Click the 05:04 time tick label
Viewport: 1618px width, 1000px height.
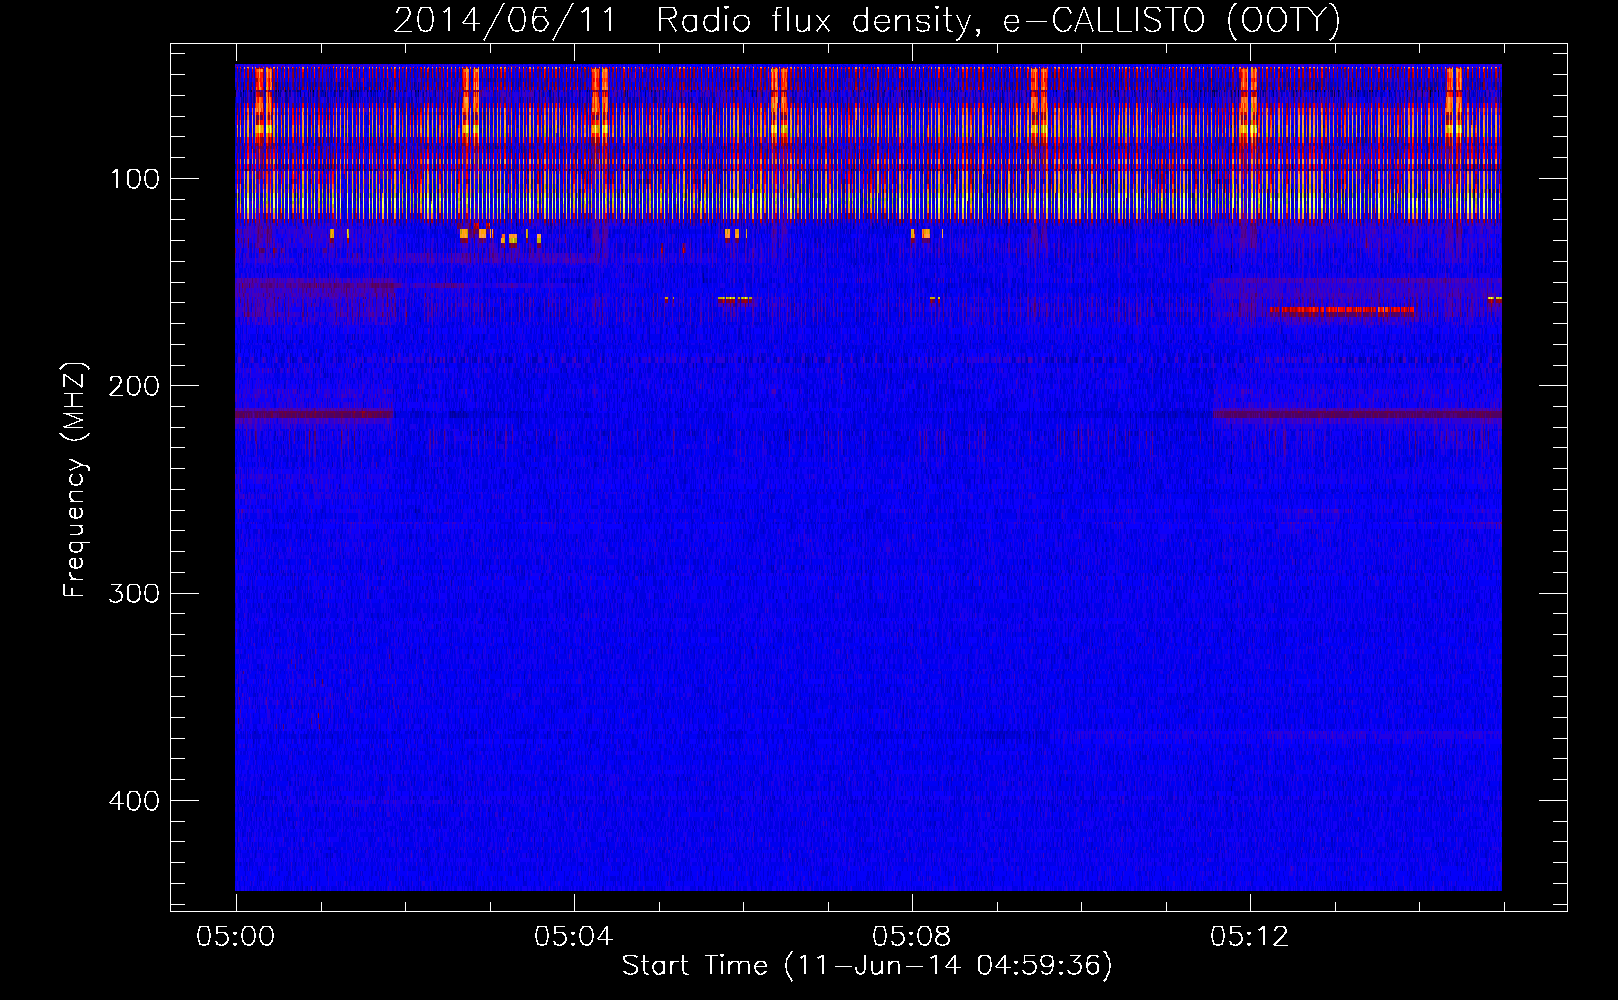[573, 937]
